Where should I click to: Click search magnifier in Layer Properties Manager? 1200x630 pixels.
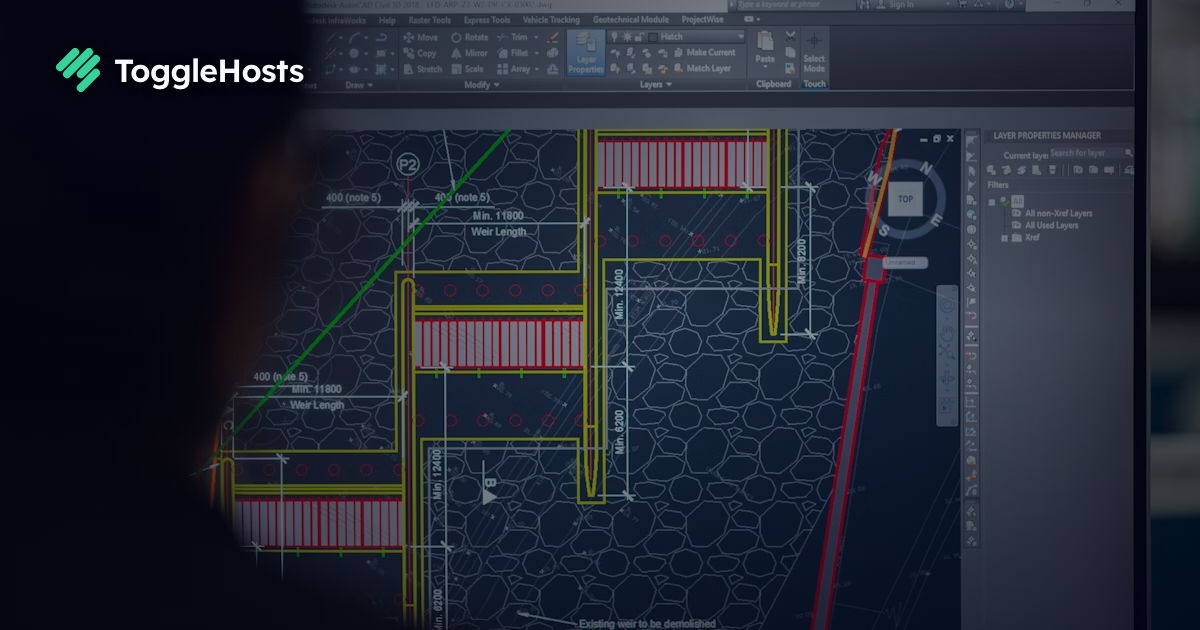click(x=1129, y=153)
